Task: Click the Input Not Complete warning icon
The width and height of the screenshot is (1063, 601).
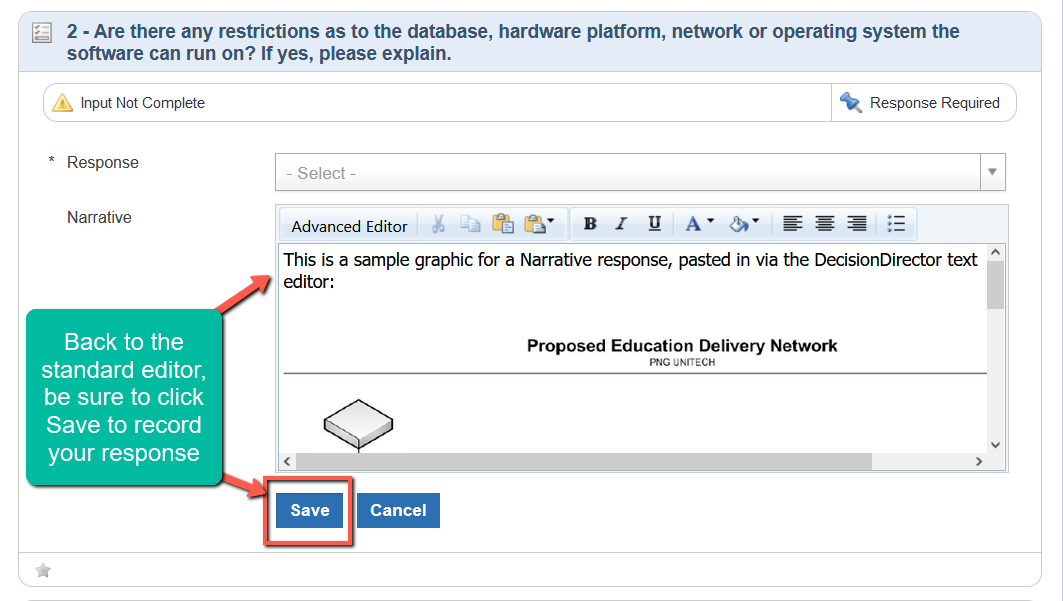Action: click(62, 102)
